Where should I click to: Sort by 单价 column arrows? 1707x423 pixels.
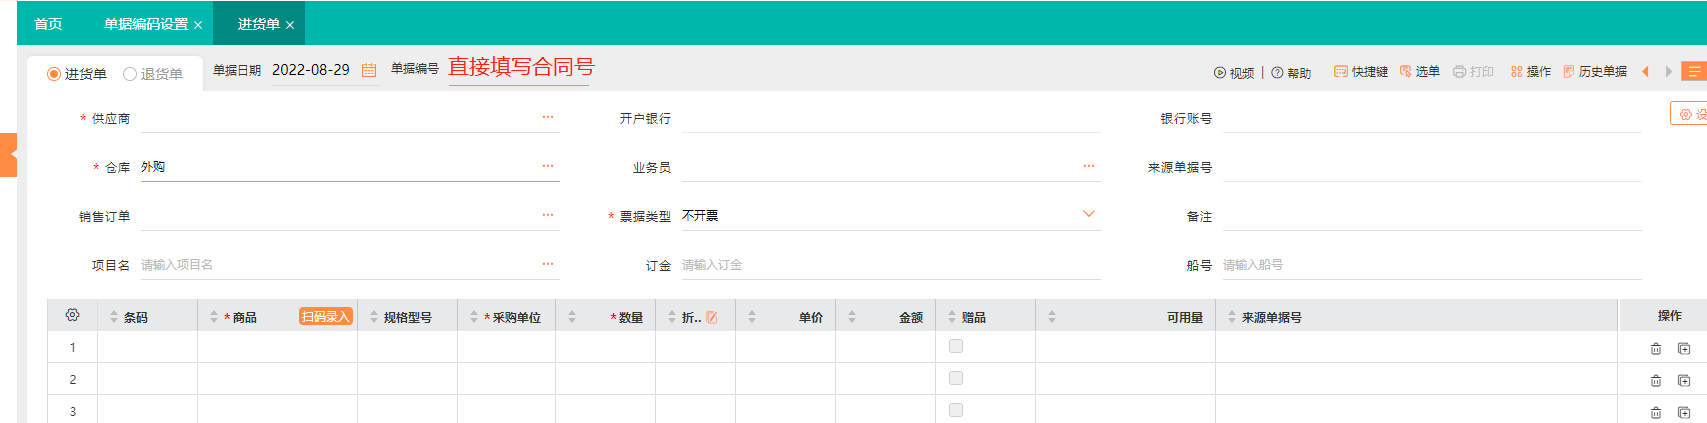(x=752, y=317)
